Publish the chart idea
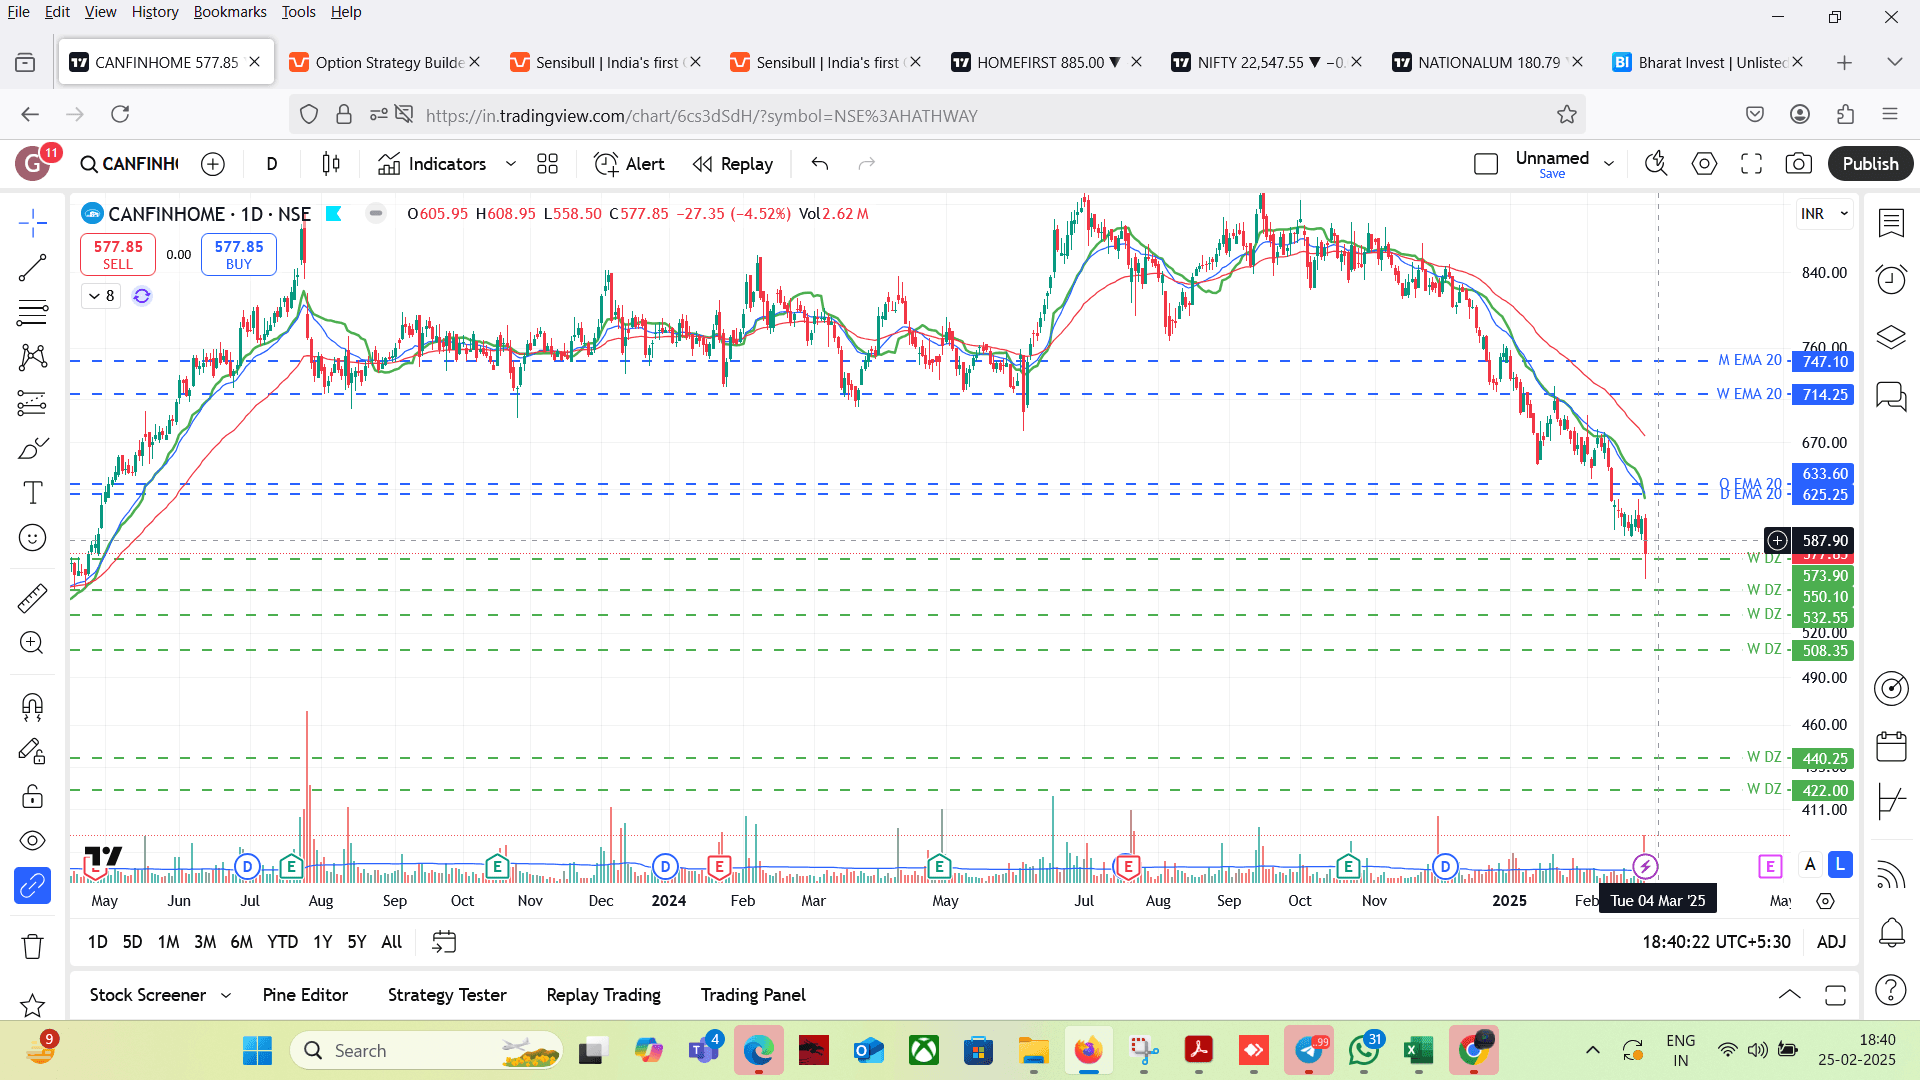 point(1870,164)
